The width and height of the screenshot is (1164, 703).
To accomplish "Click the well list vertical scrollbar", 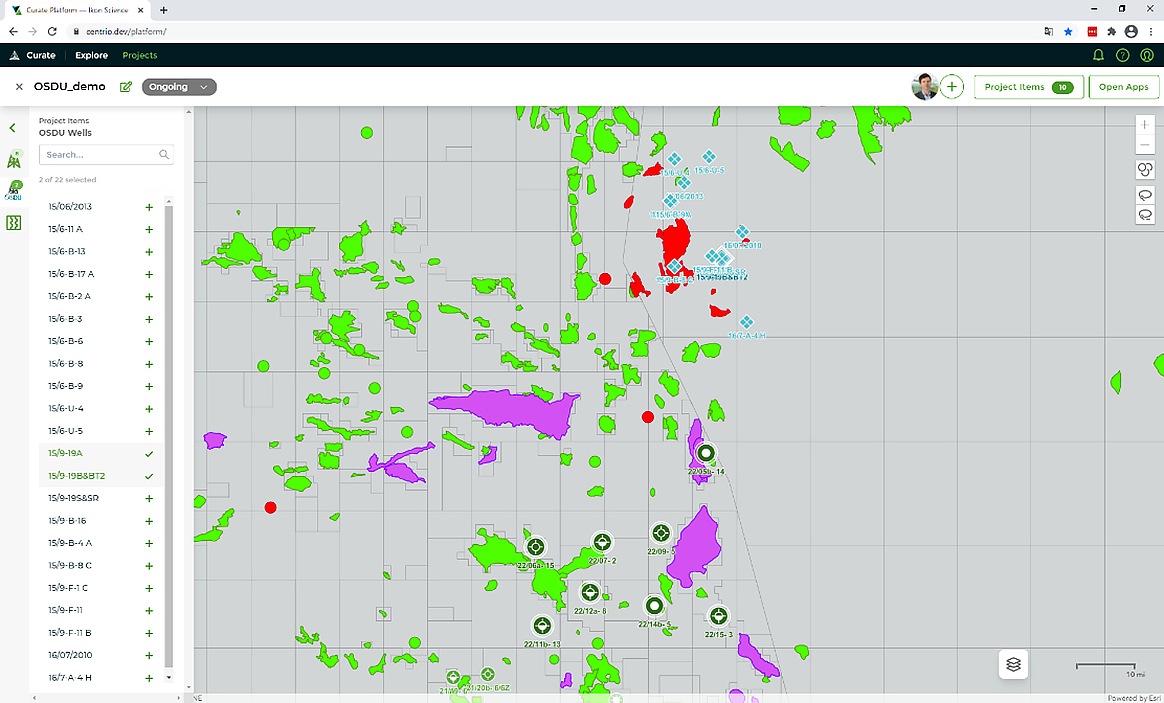I will 169,438.
